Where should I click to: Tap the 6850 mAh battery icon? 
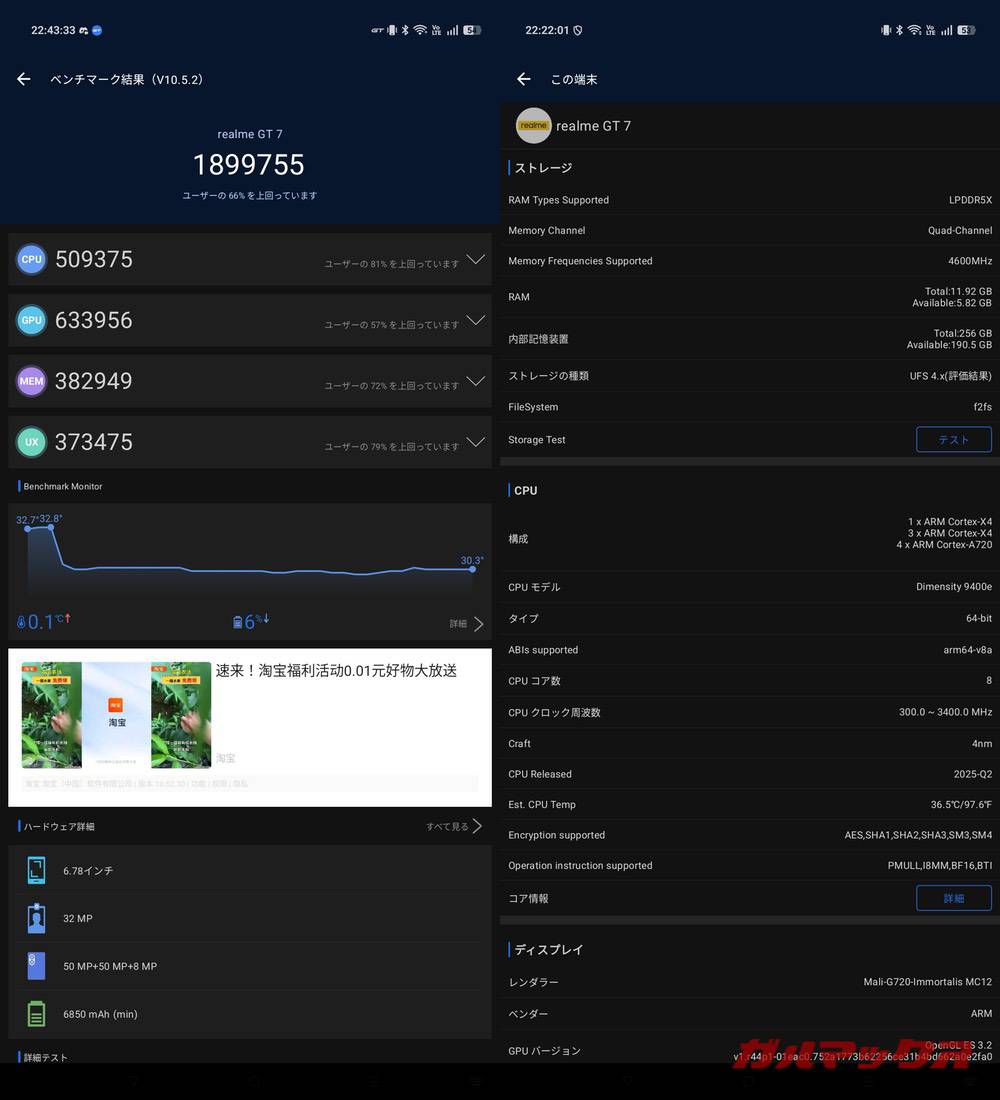click(x=36, y=1014)
